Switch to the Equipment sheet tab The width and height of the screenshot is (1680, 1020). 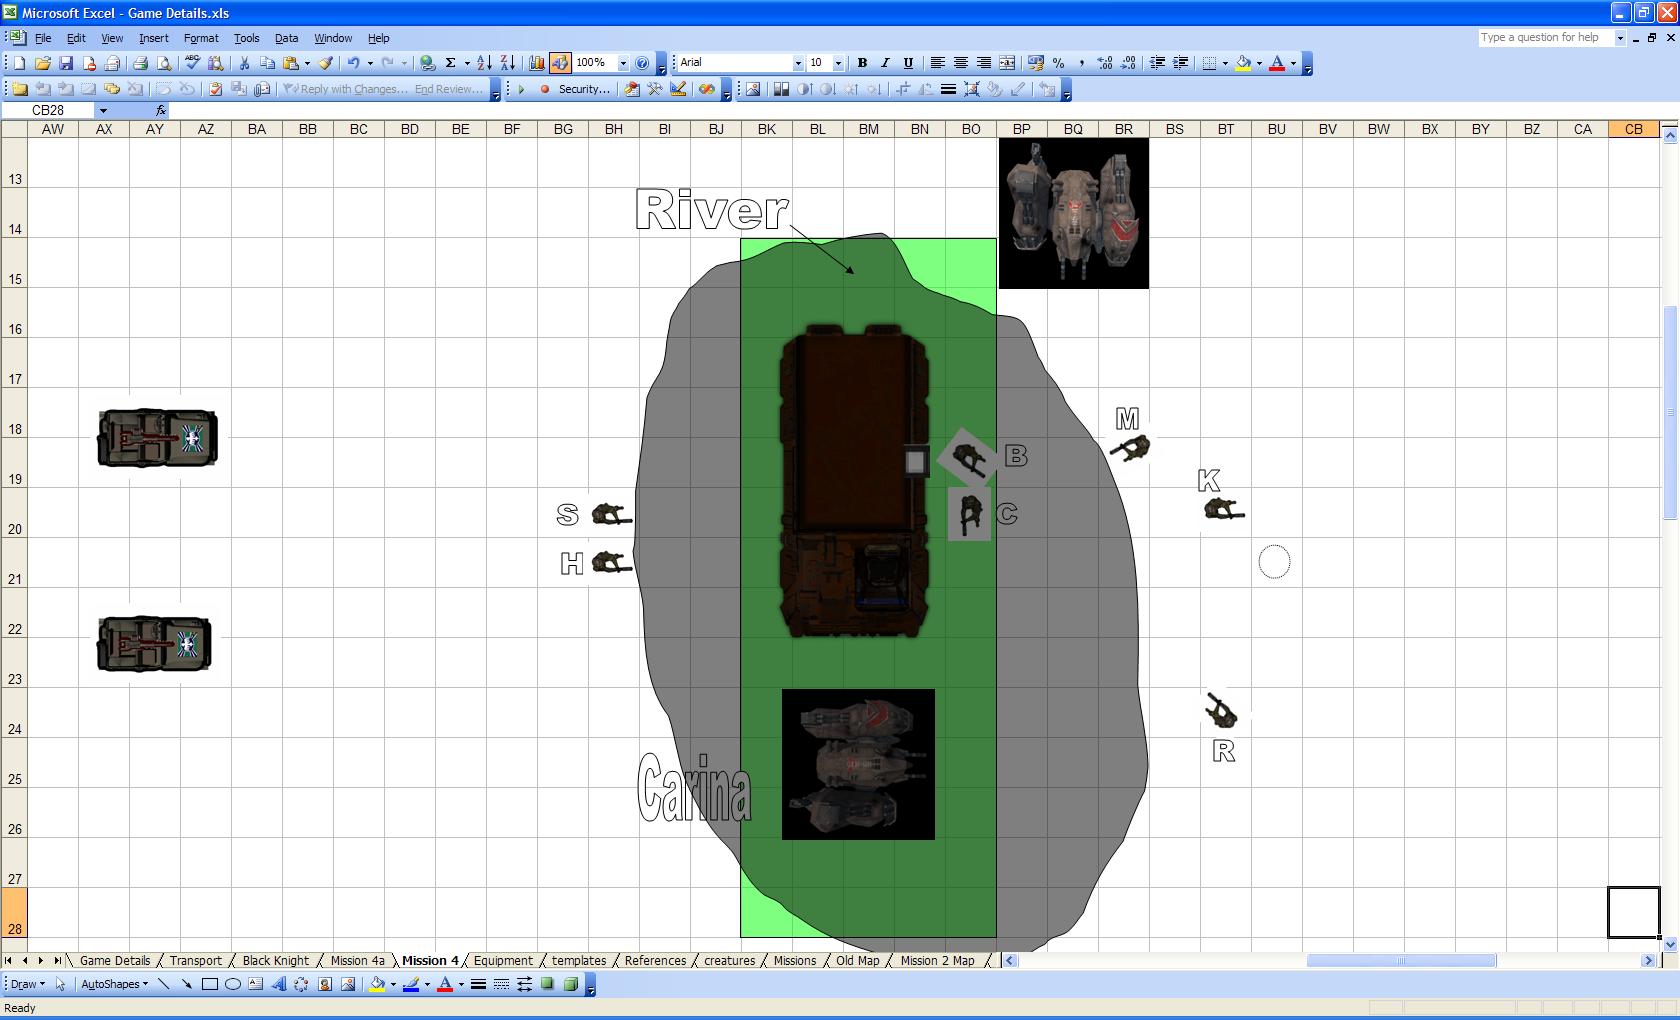coord(503,961)
